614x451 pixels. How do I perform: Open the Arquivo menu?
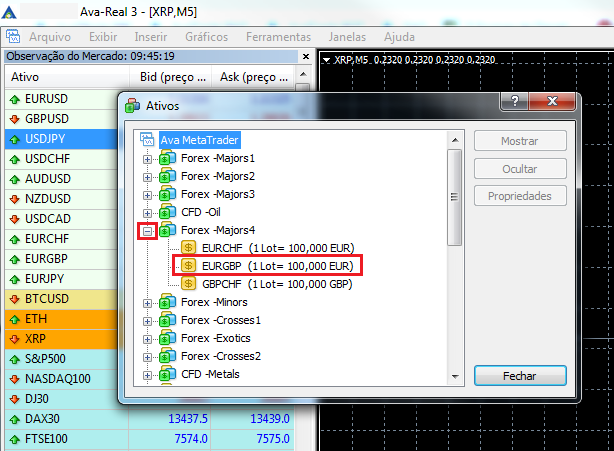50,37
